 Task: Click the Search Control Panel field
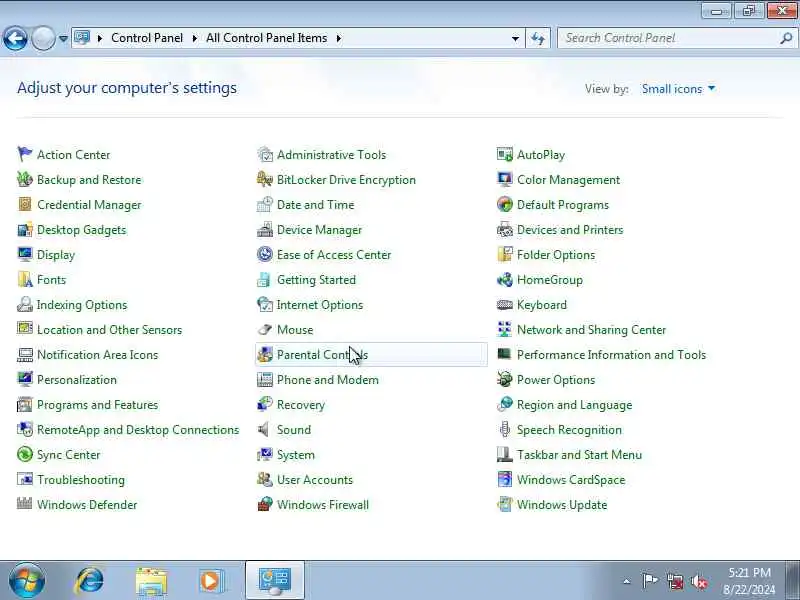(678, 38)
